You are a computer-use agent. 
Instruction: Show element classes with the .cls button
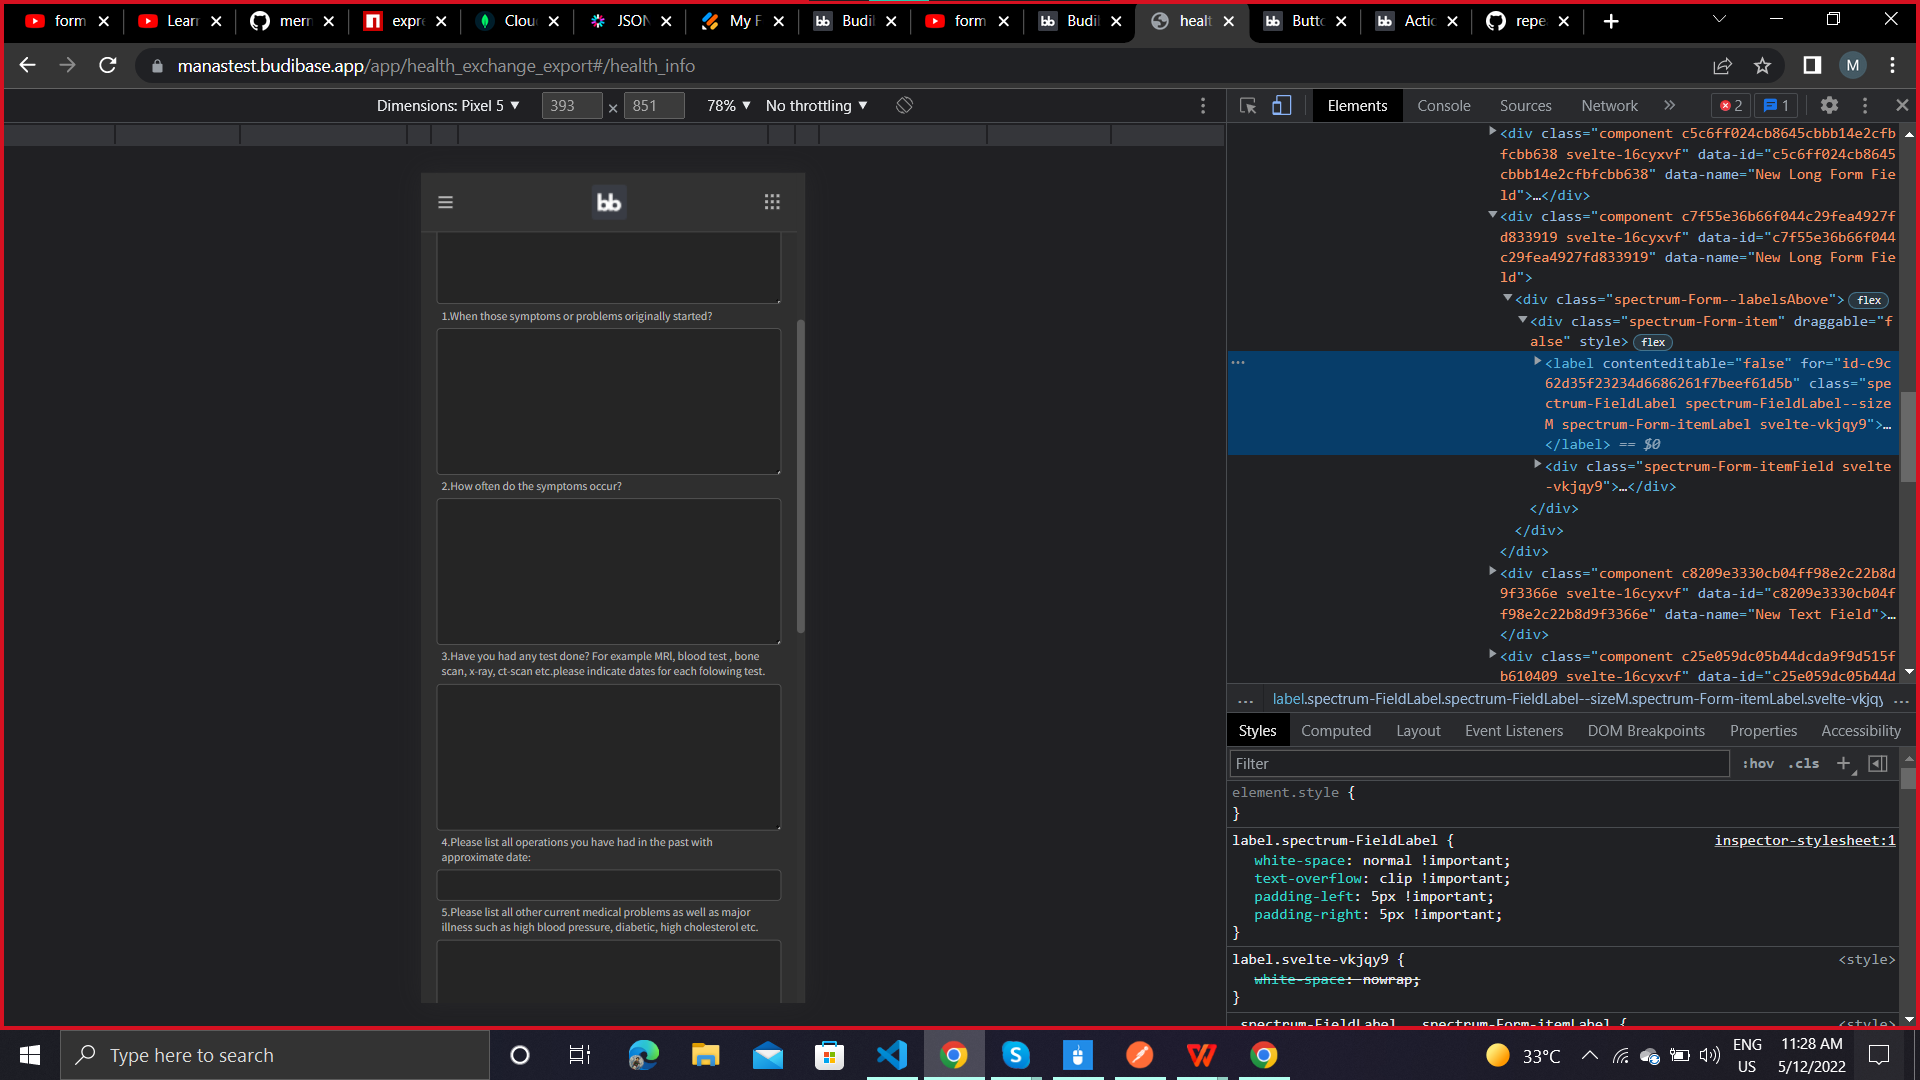click(x=1803, y=763)
